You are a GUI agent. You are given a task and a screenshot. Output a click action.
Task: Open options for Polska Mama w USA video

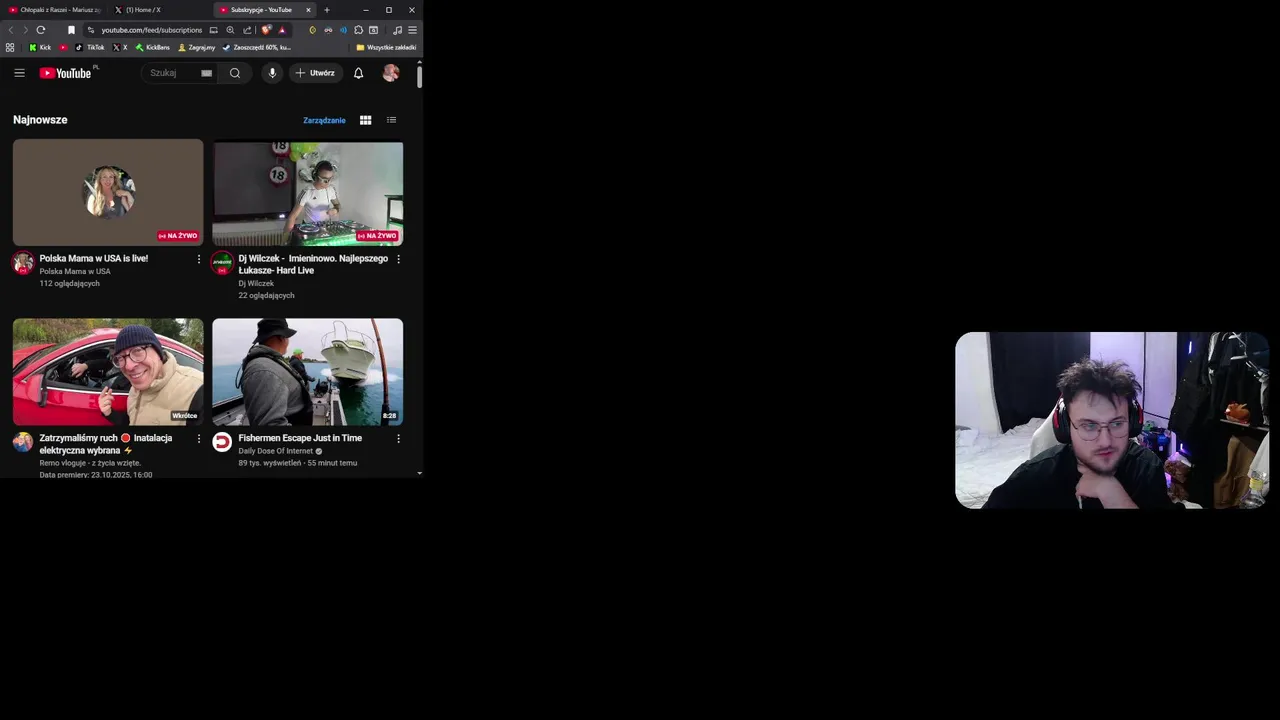[198, 259]
